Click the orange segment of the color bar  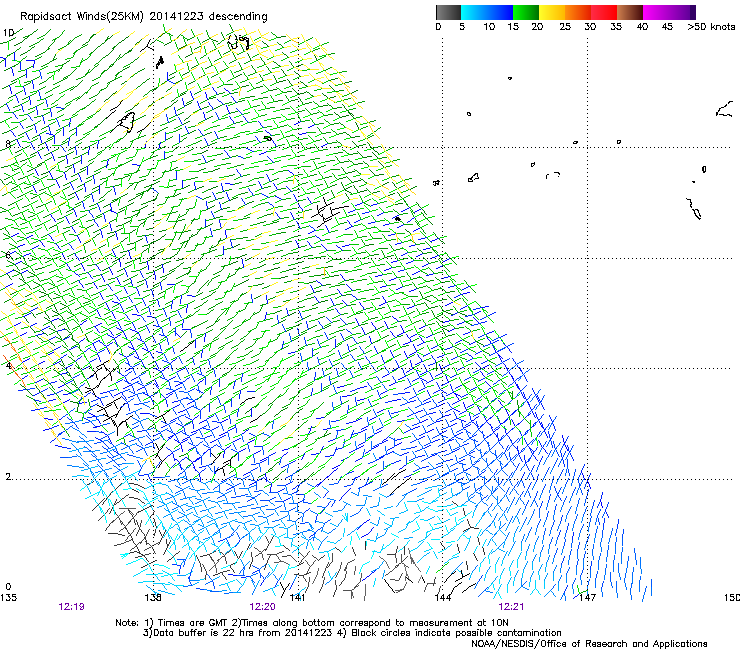(x=578, y=13)
